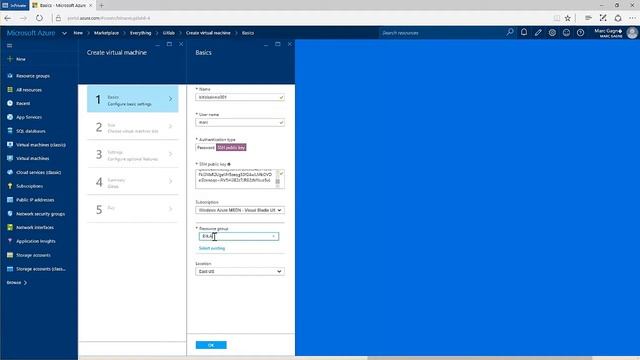Go to Gitlab breadcrumb

(x=169, y=33)
